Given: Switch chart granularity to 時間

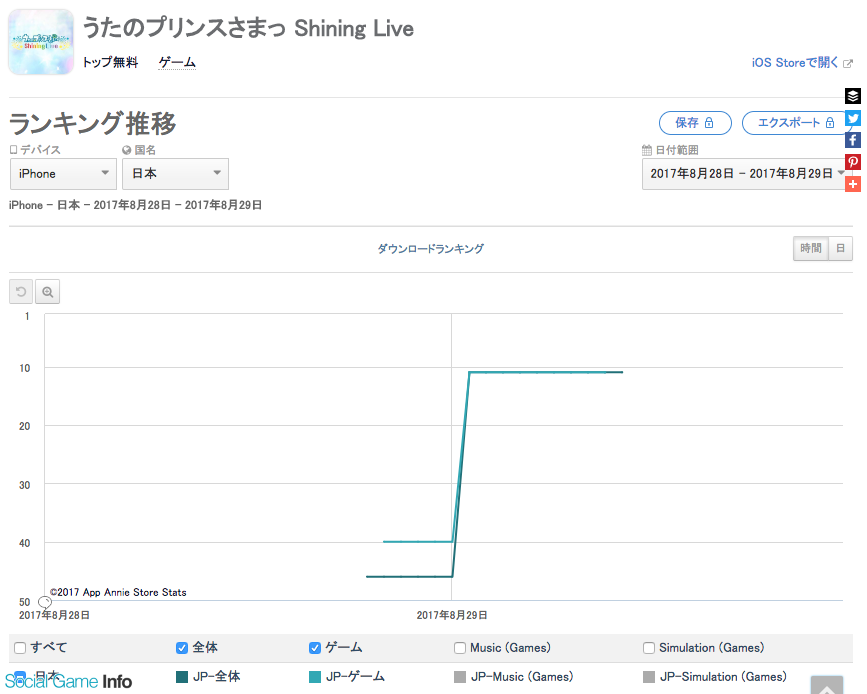Looking at the screenshot, I should pos(811,248).
